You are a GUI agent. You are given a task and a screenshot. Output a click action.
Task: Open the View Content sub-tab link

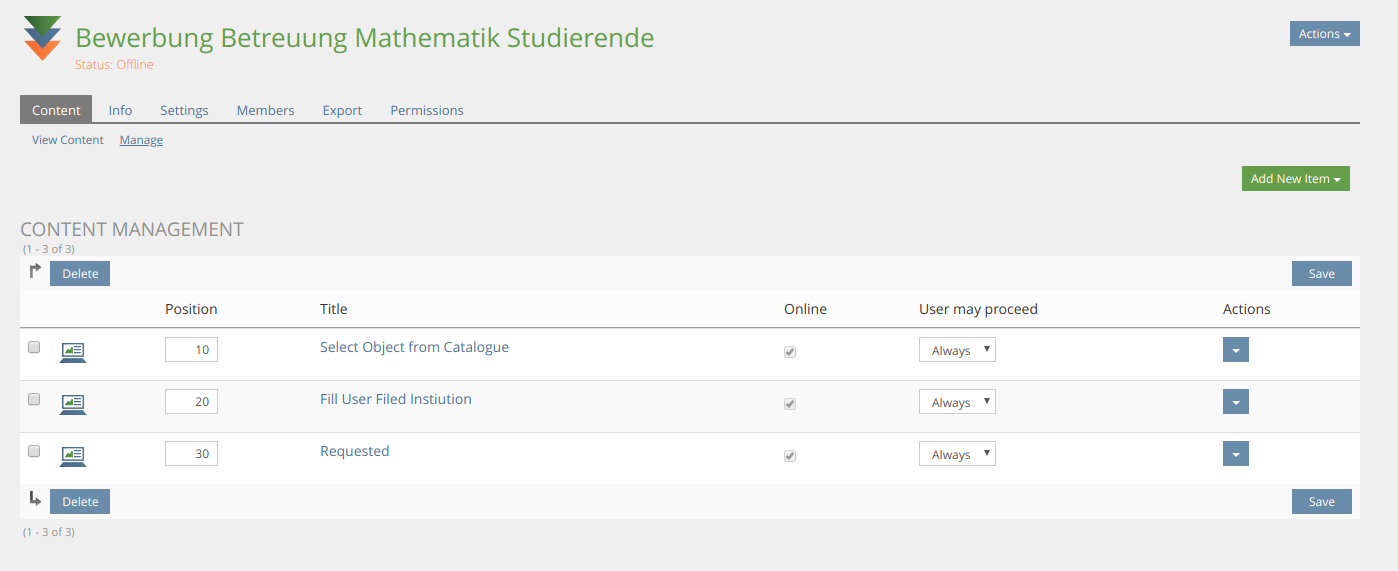68,140
